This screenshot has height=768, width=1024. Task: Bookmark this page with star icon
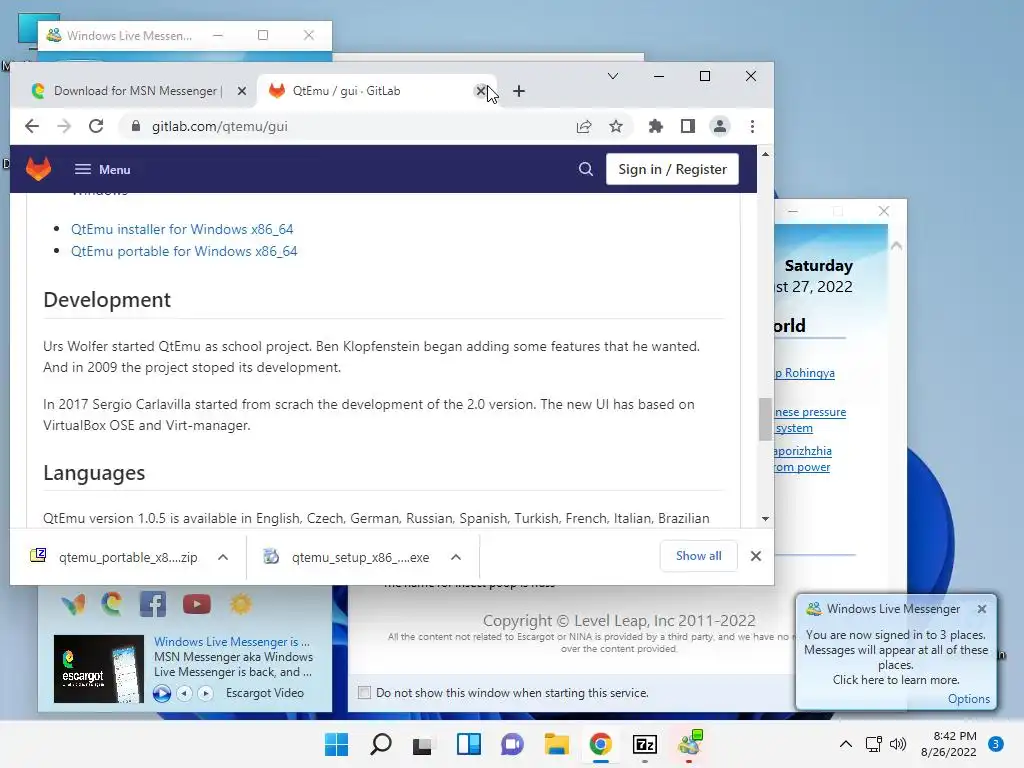(616, 126)
